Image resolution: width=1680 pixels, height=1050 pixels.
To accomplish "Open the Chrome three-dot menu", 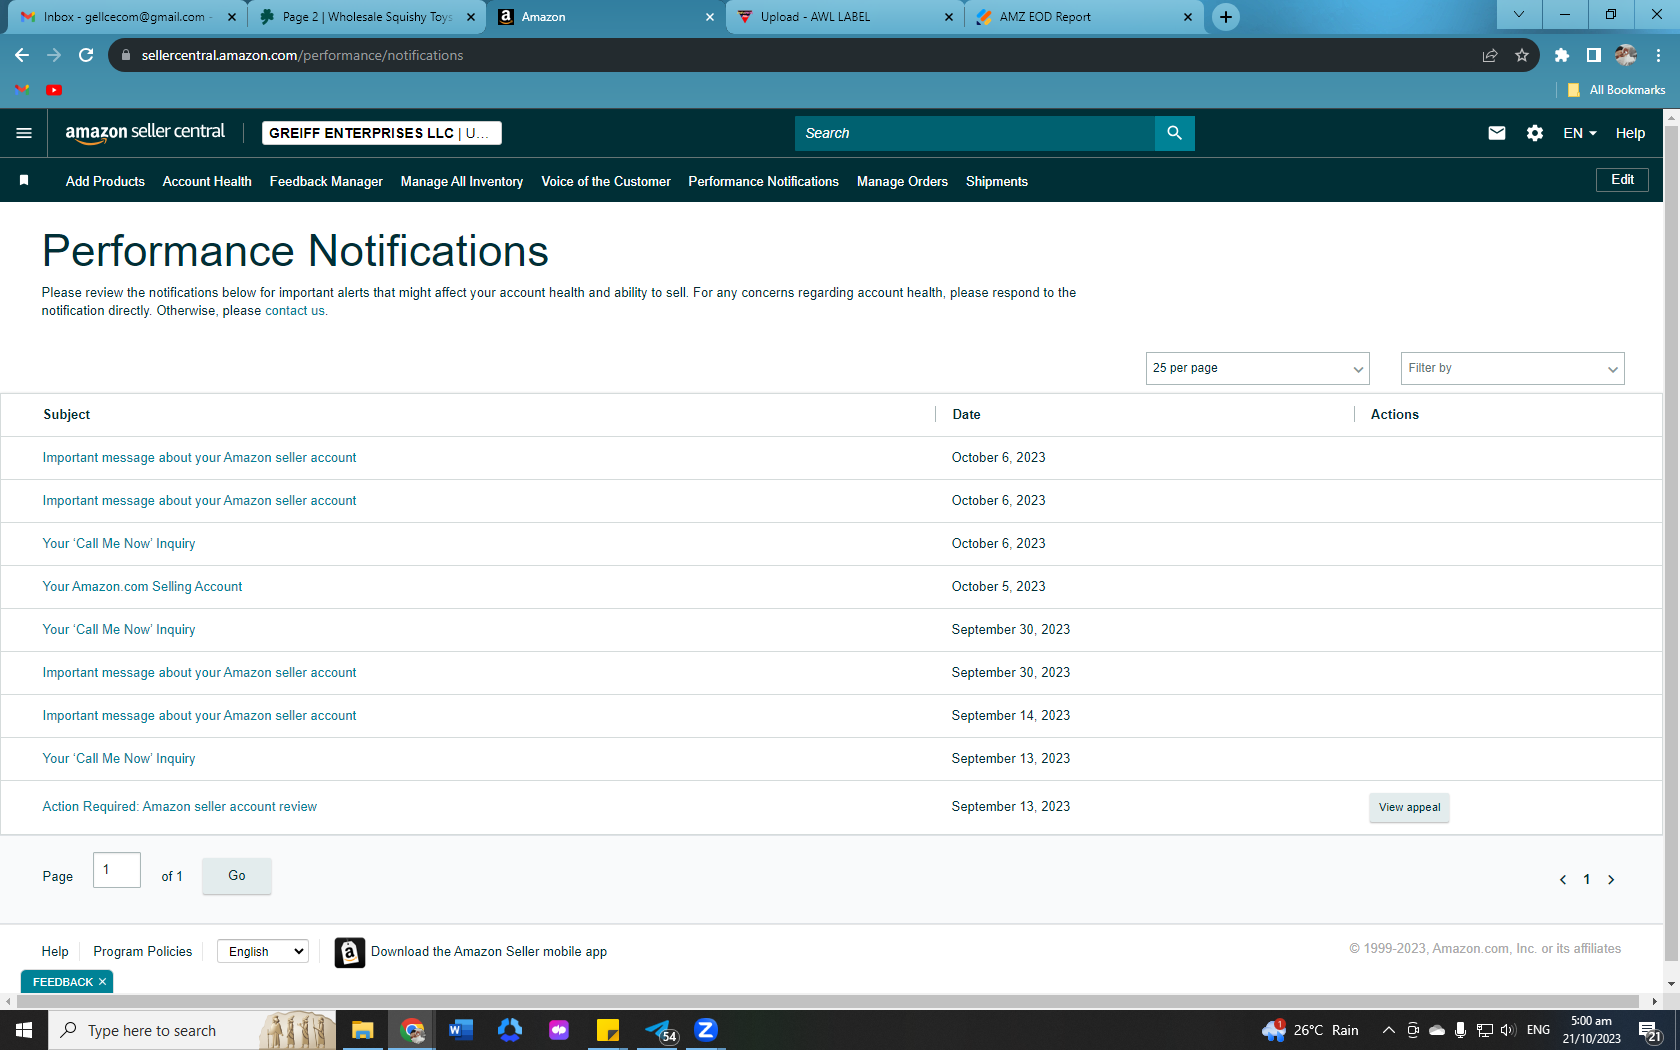I will pos(1658,55).
